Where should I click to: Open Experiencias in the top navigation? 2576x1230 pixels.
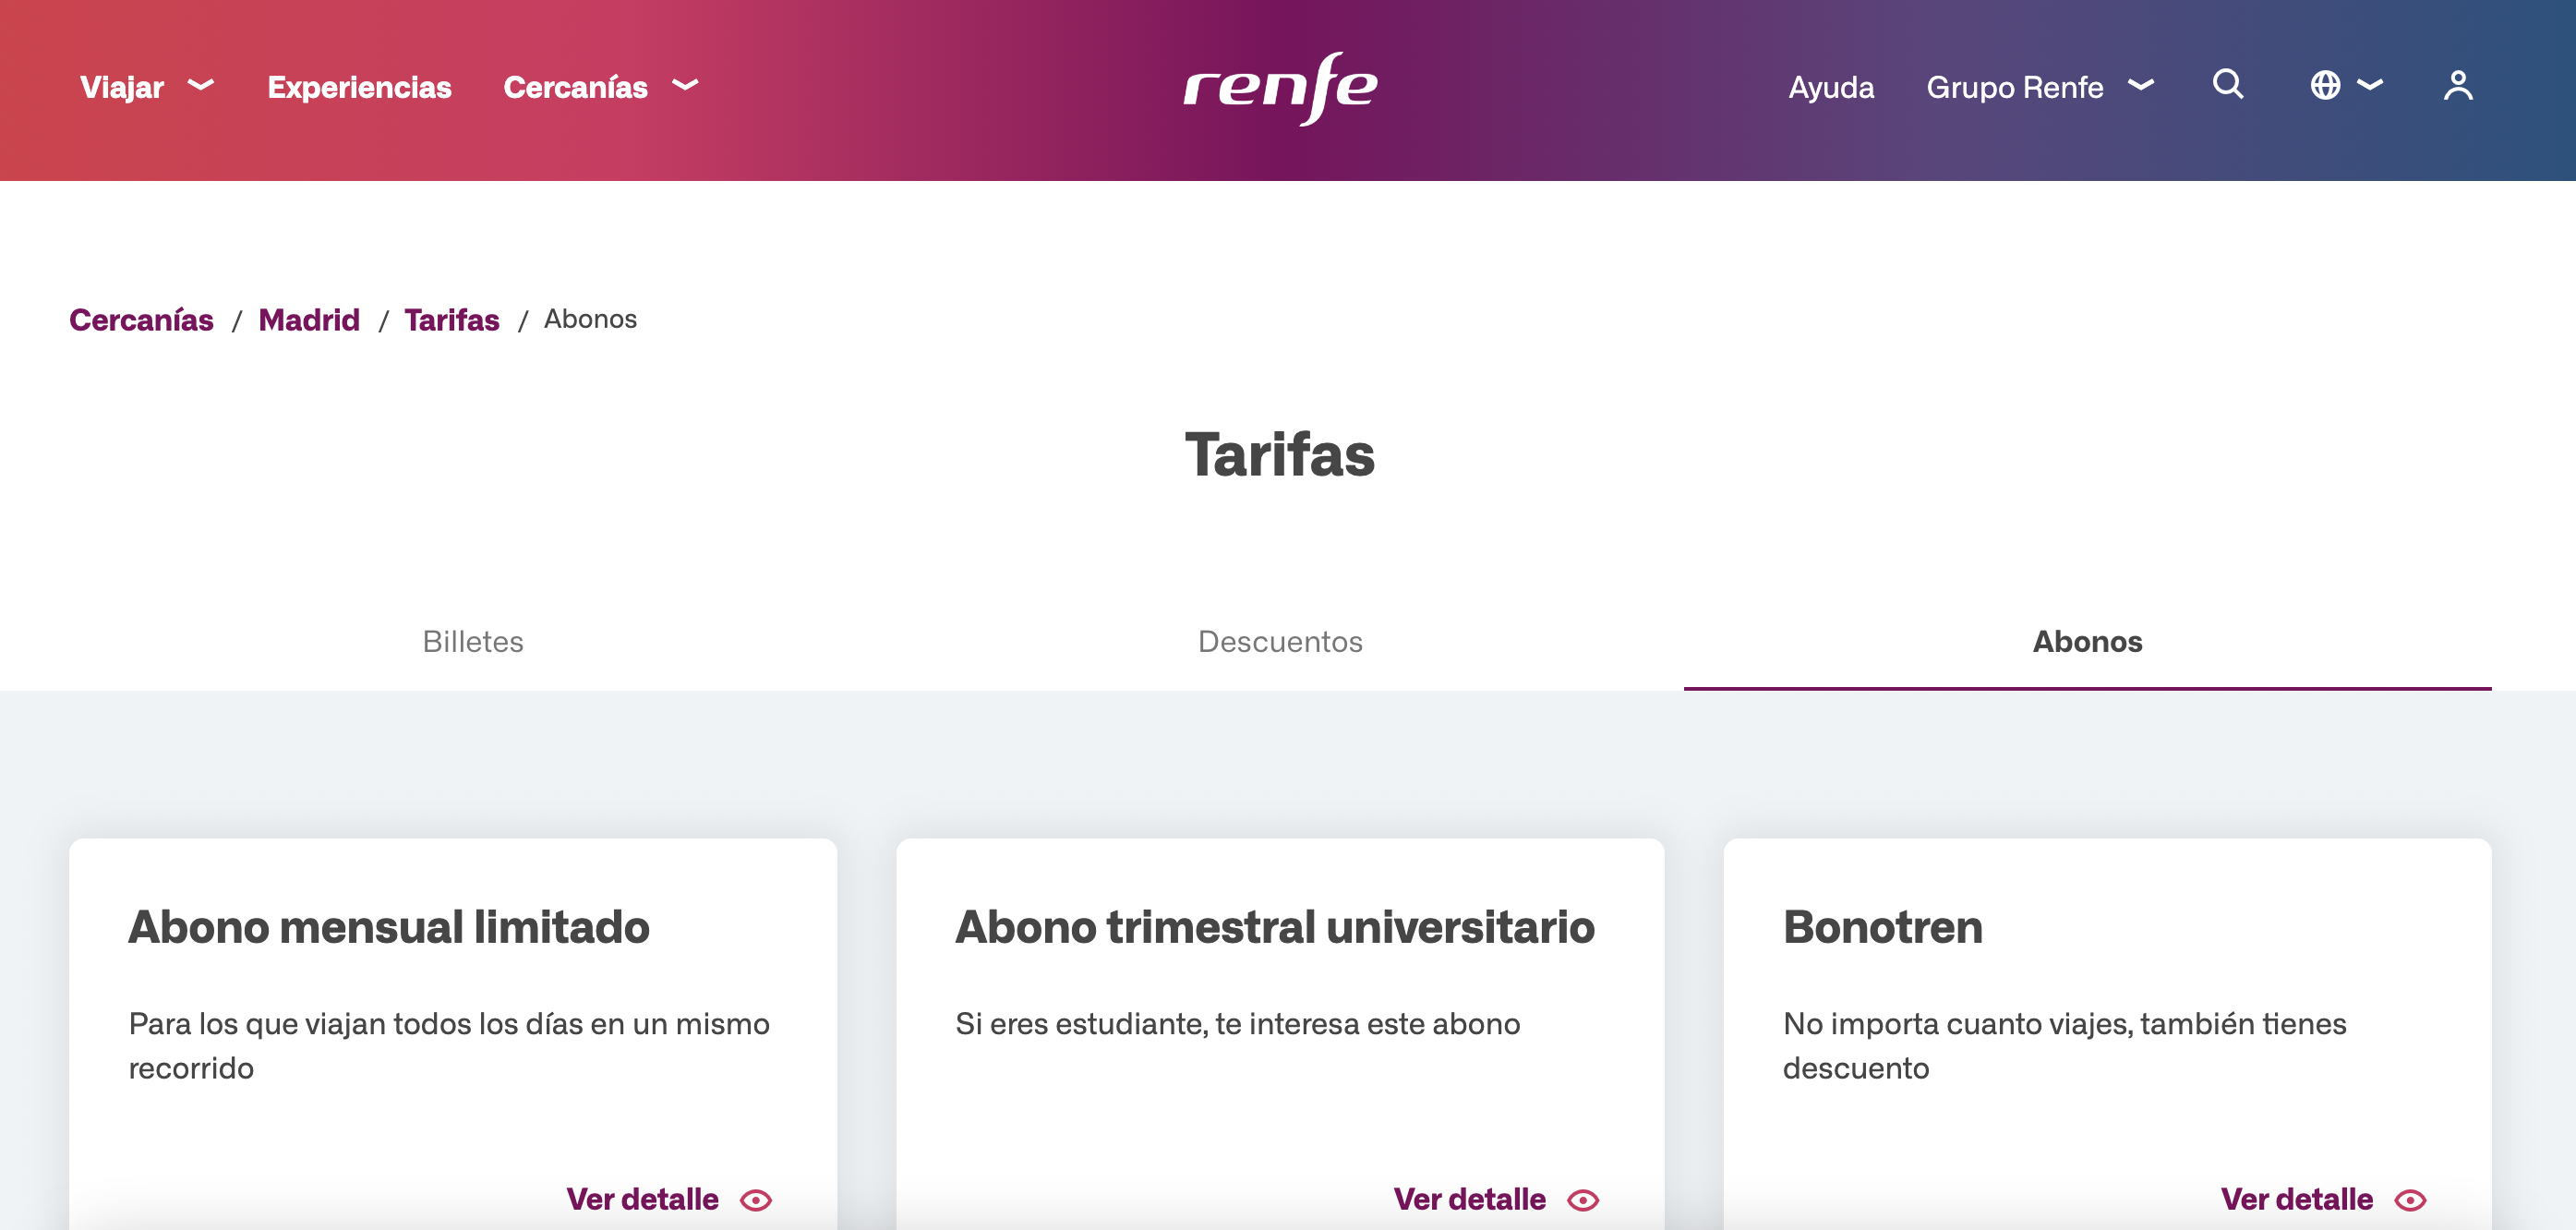359,87
